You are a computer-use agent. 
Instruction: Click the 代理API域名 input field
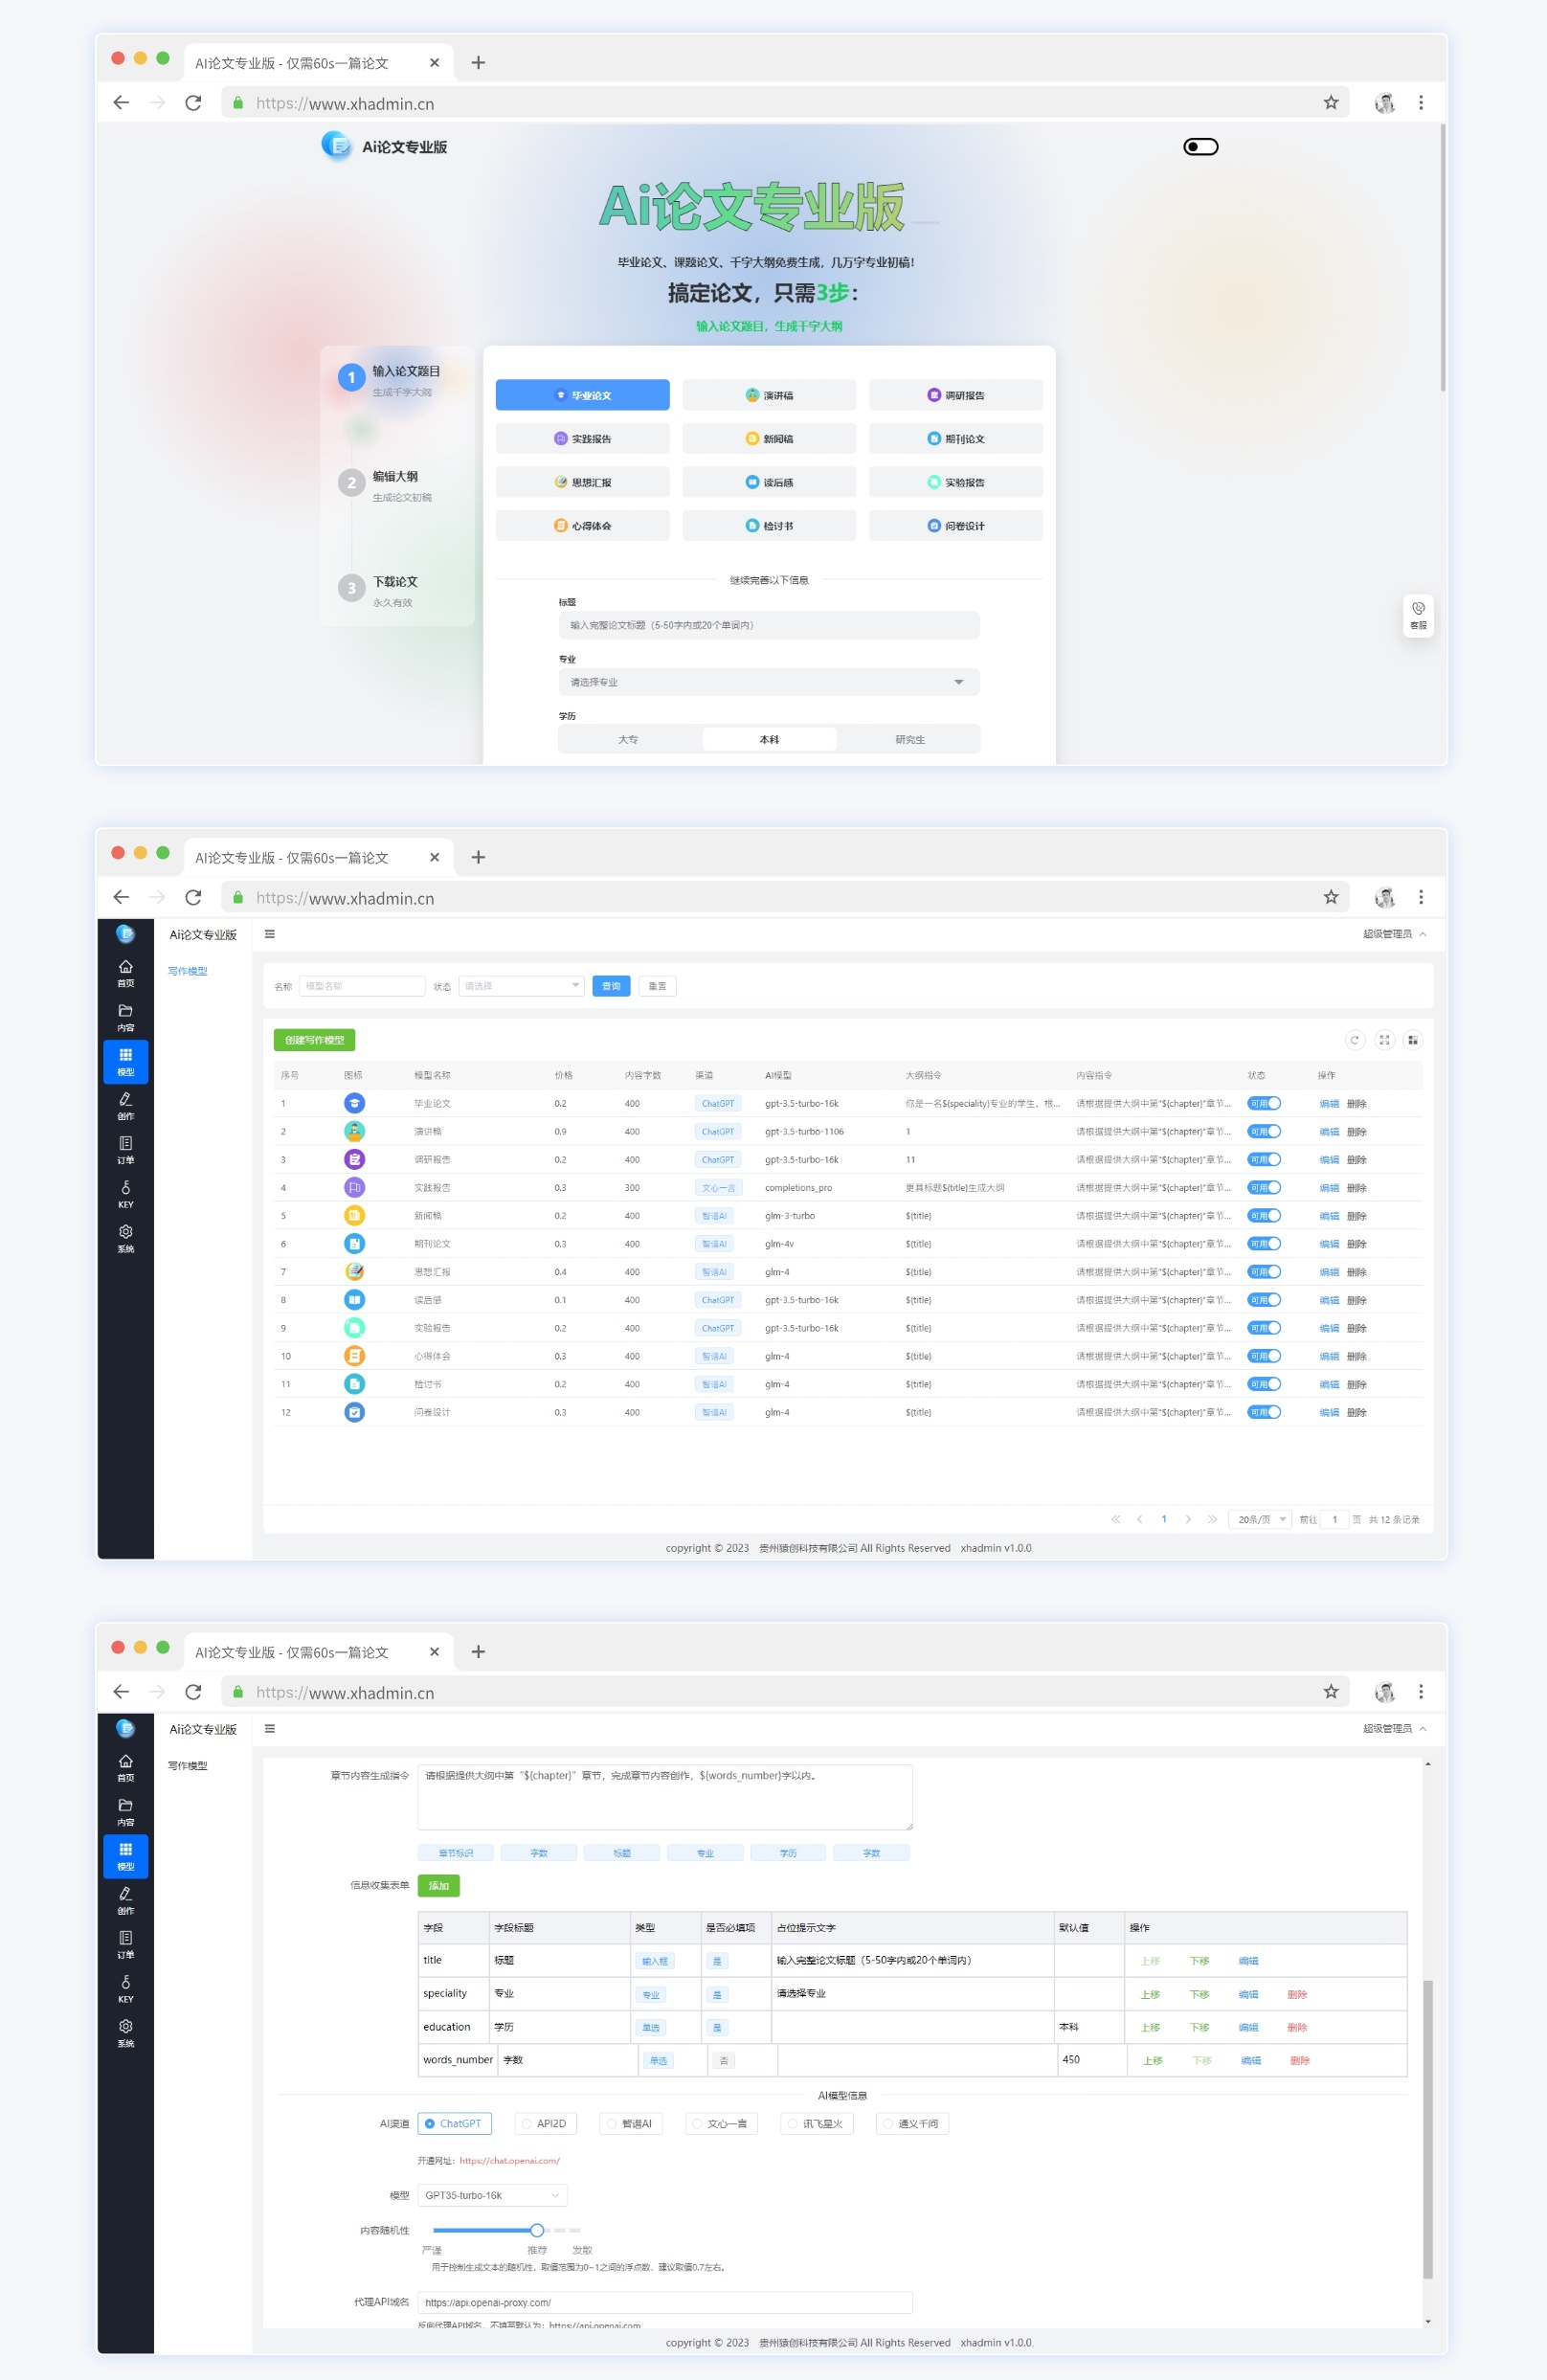(x=664, y=2301)
